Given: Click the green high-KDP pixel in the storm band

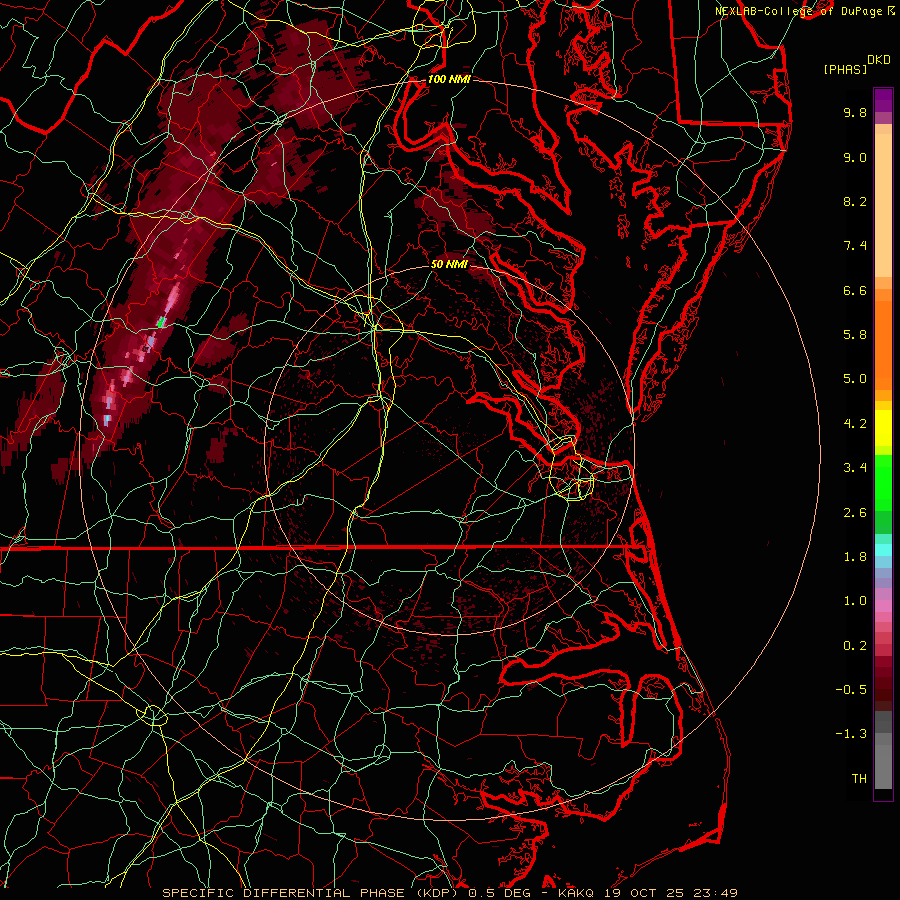Looking at the screenshot, I should point(162,322).
